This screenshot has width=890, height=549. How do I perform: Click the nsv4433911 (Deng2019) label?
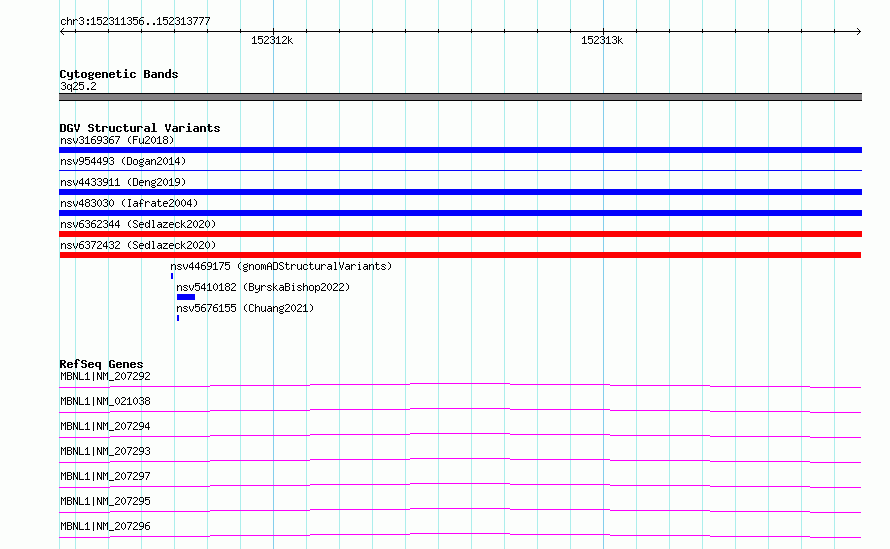click(x=123, y=182)
